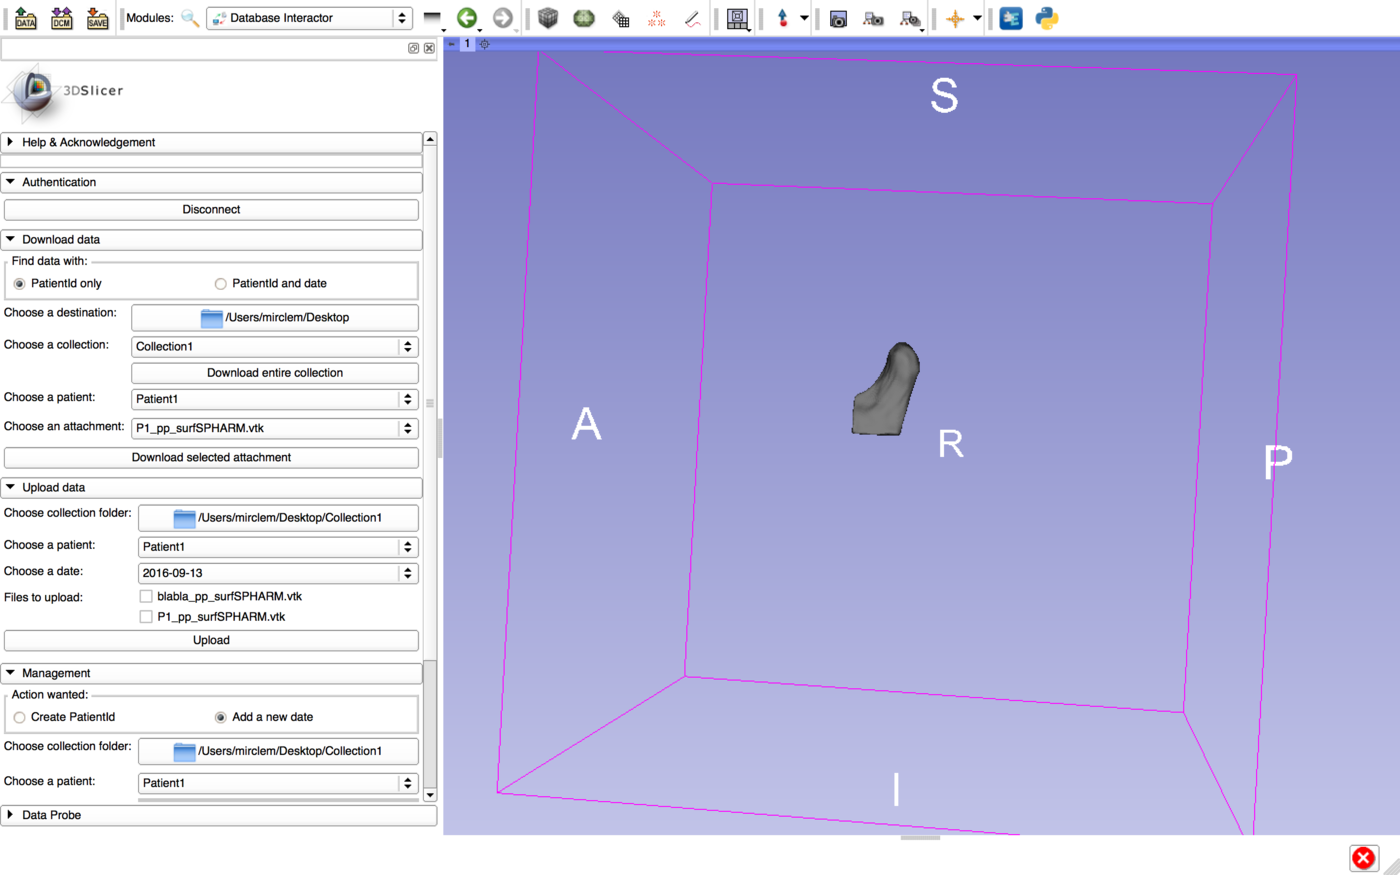Click the Disconnect button
The height and width of the screenshot is (875, 1400).
(x=211, y=210)
